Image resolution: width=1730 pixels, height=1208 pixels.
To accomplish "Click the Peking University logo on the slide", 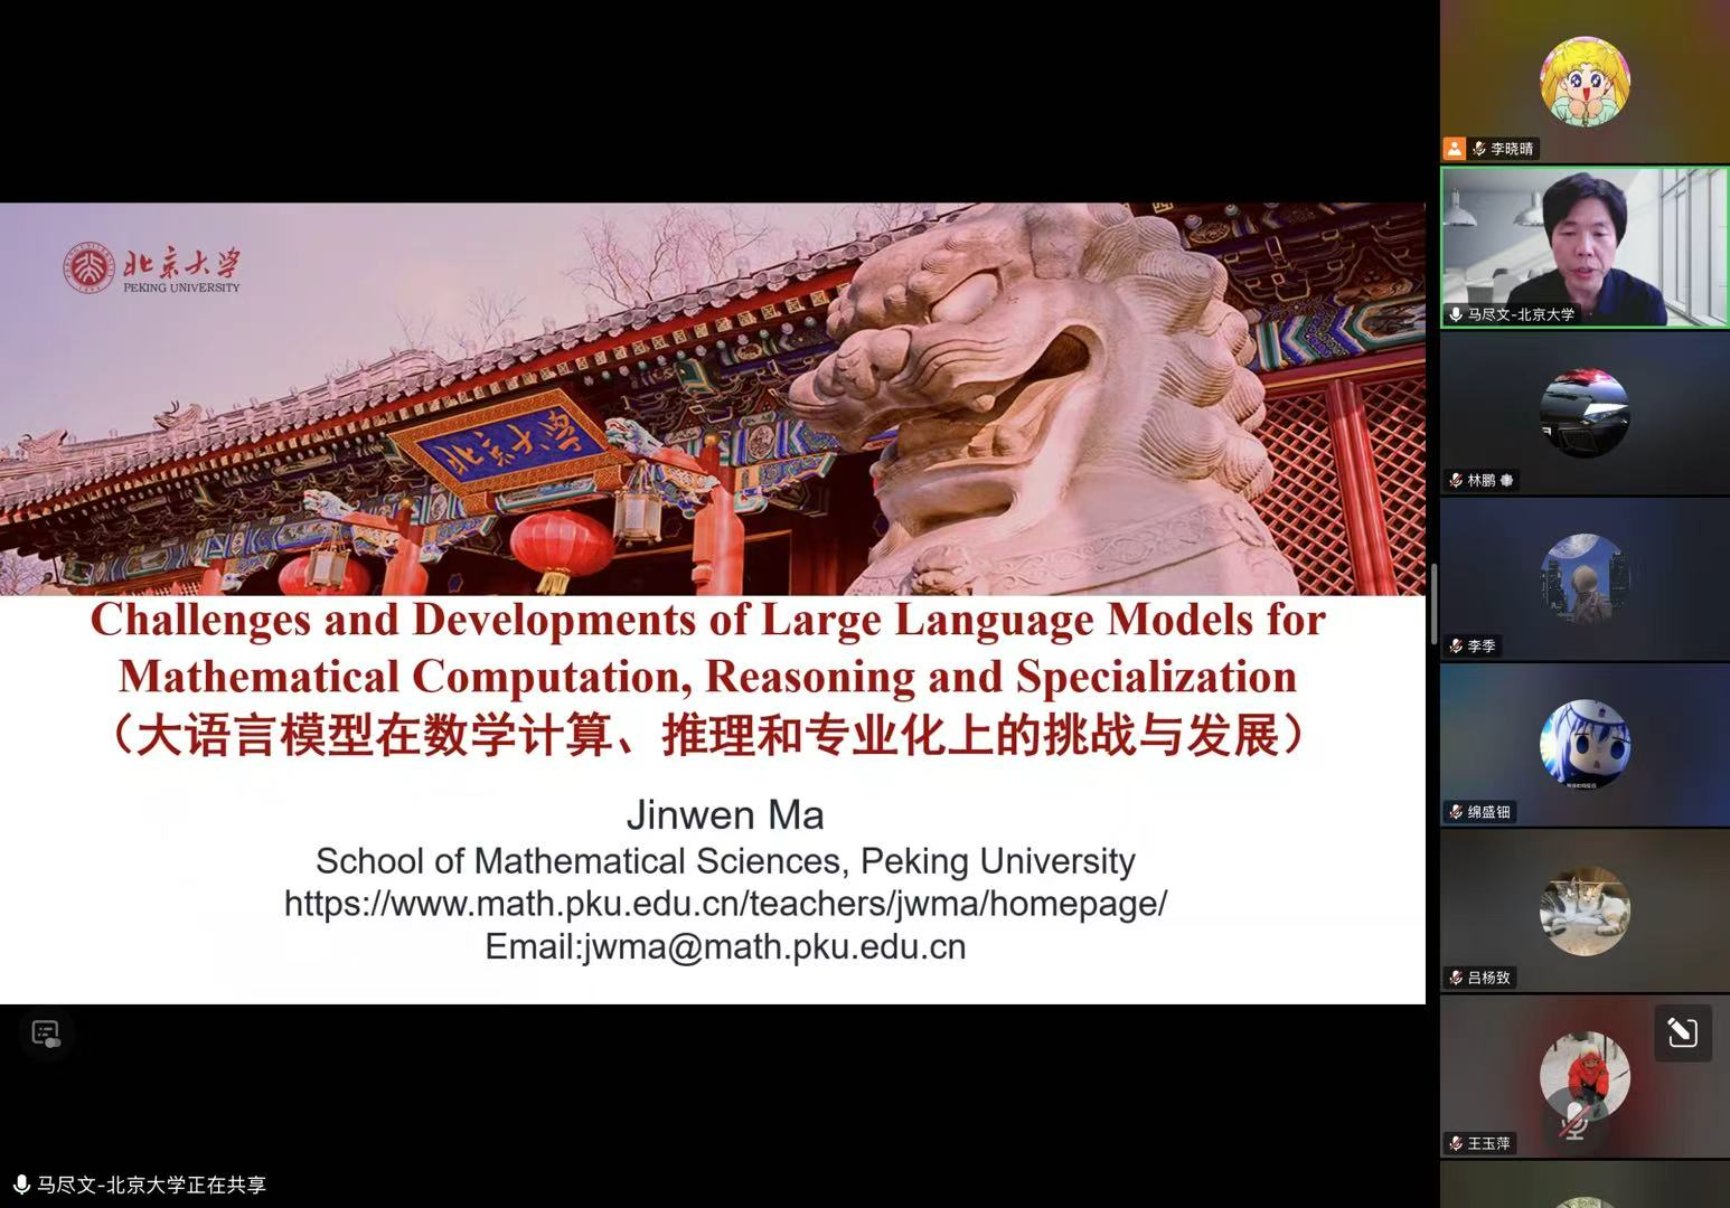I will tap(152, 268).
